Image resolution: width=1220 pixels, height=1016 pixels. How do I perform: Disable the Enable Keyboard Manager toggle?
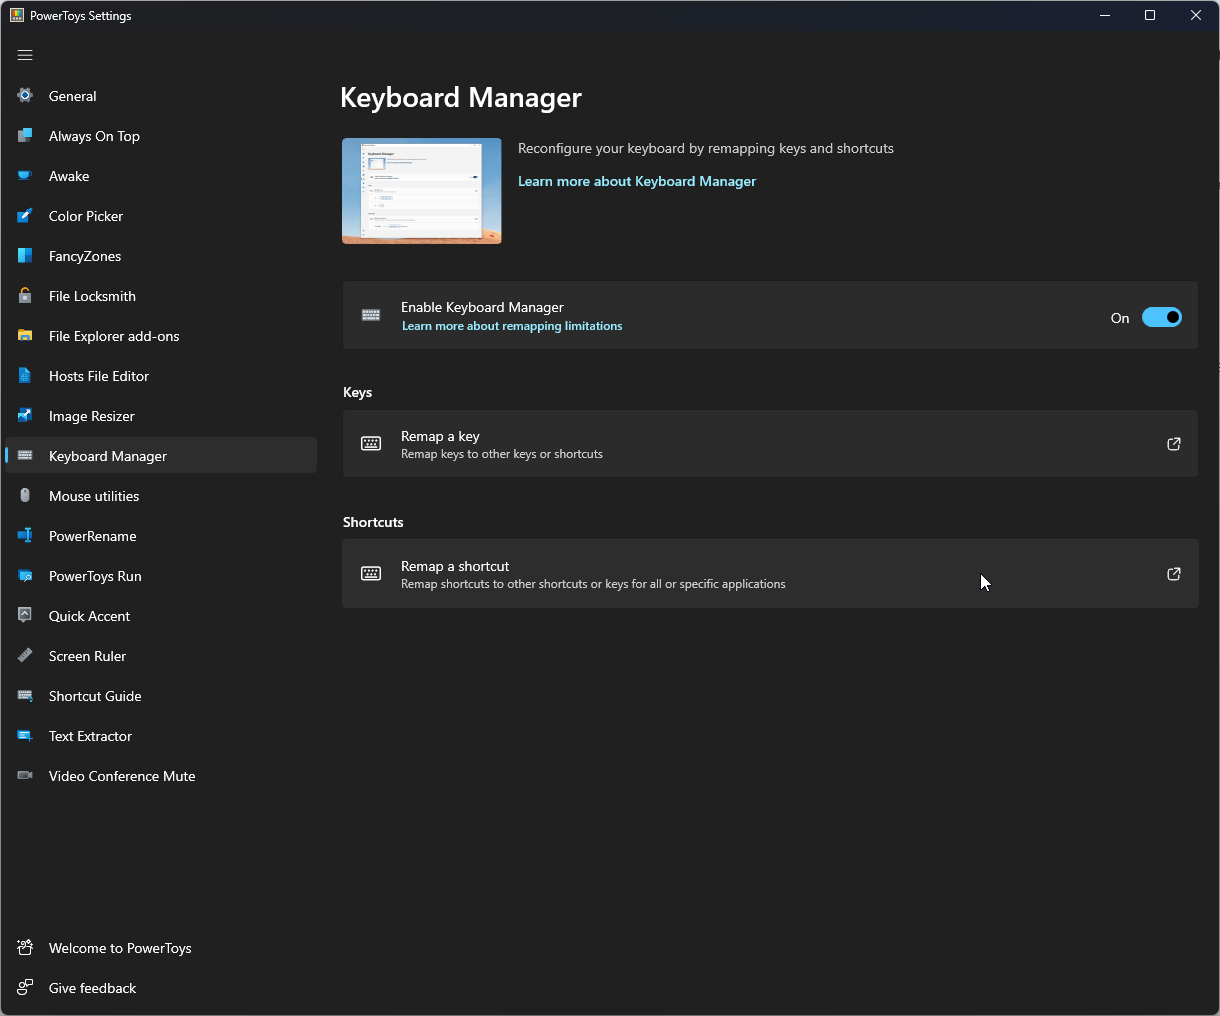1161,317
